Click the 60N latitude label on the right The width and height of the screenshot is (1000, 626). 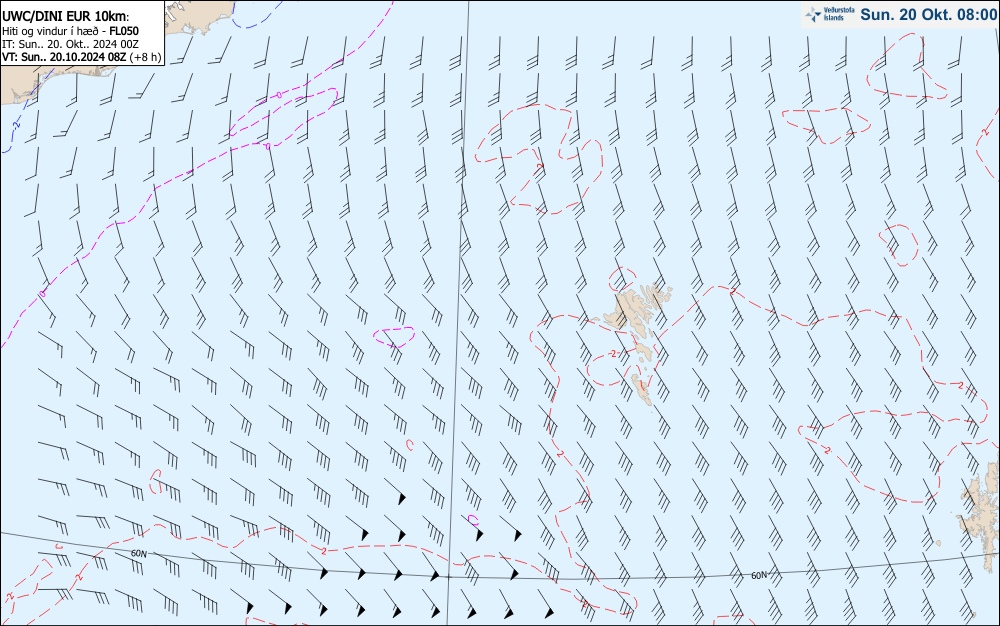(759, 575)
